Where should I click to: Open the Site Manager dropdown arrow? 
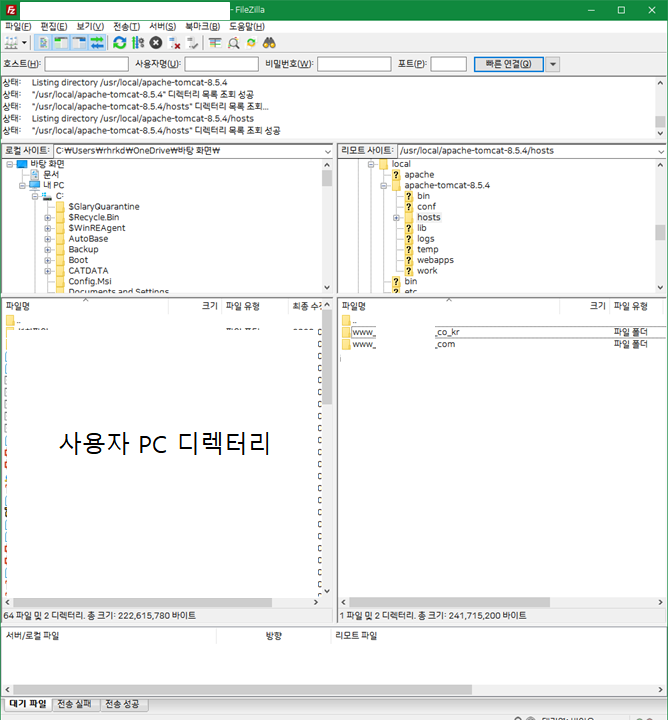point(24,43)
